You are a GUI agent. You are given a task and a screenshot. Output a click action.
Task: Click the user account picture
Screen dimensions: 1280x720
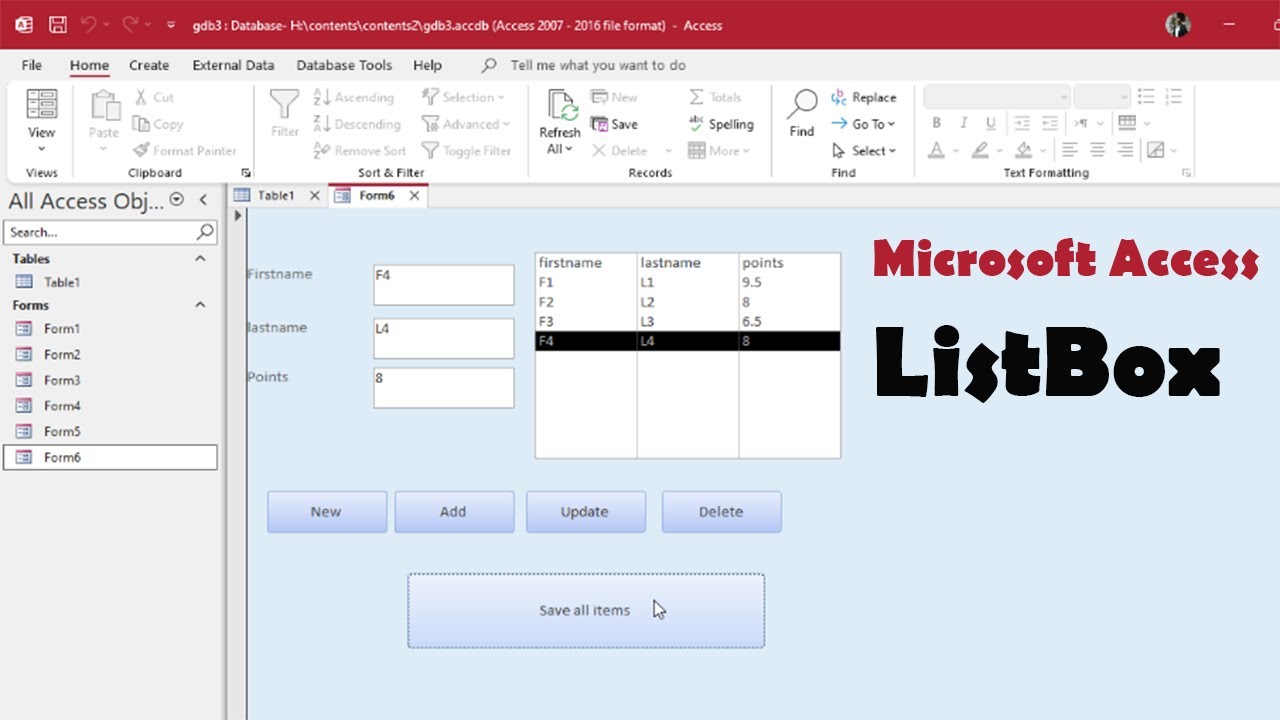tap(1178, 25)
